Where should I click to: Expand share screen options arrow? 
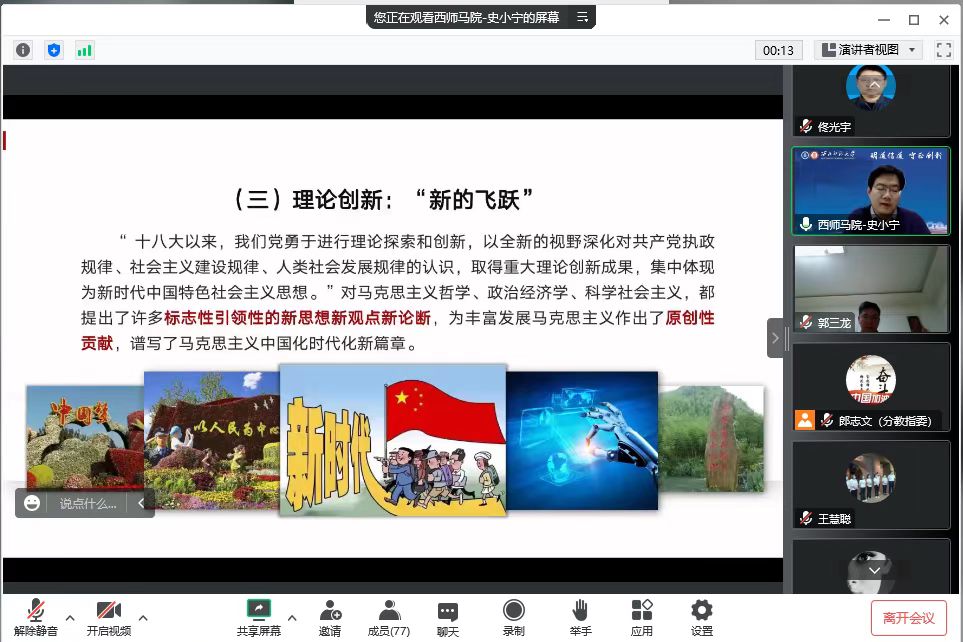pyautogui.click(x=292, y=617)
